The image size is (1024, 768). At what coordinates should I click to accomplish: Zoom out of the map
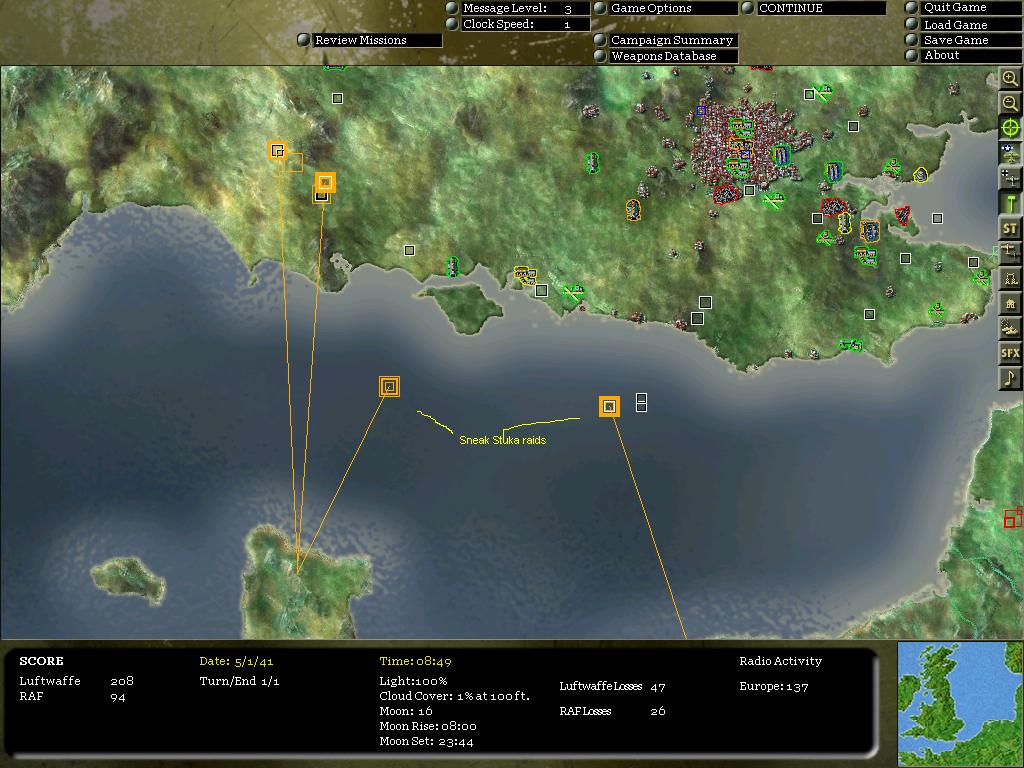click(1010, 103)
